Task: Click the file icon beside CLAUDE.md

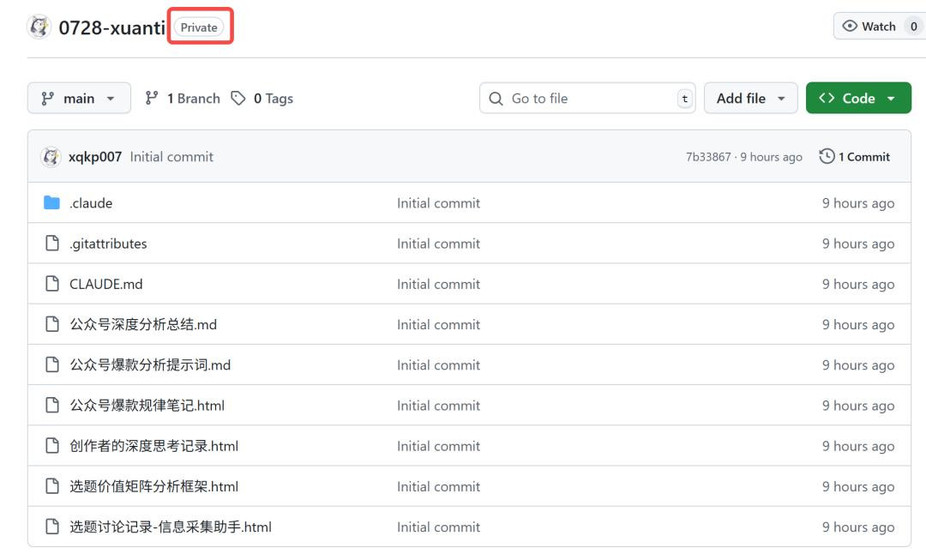Action: tap(52, 284)
